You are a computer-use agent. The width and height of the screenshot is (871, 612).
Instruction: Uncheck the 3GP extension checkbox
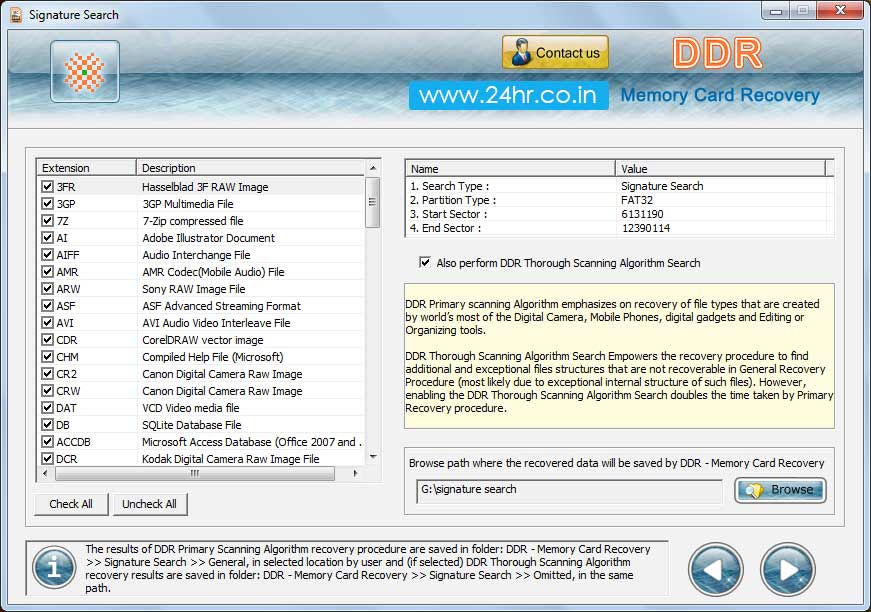[47, 204]
